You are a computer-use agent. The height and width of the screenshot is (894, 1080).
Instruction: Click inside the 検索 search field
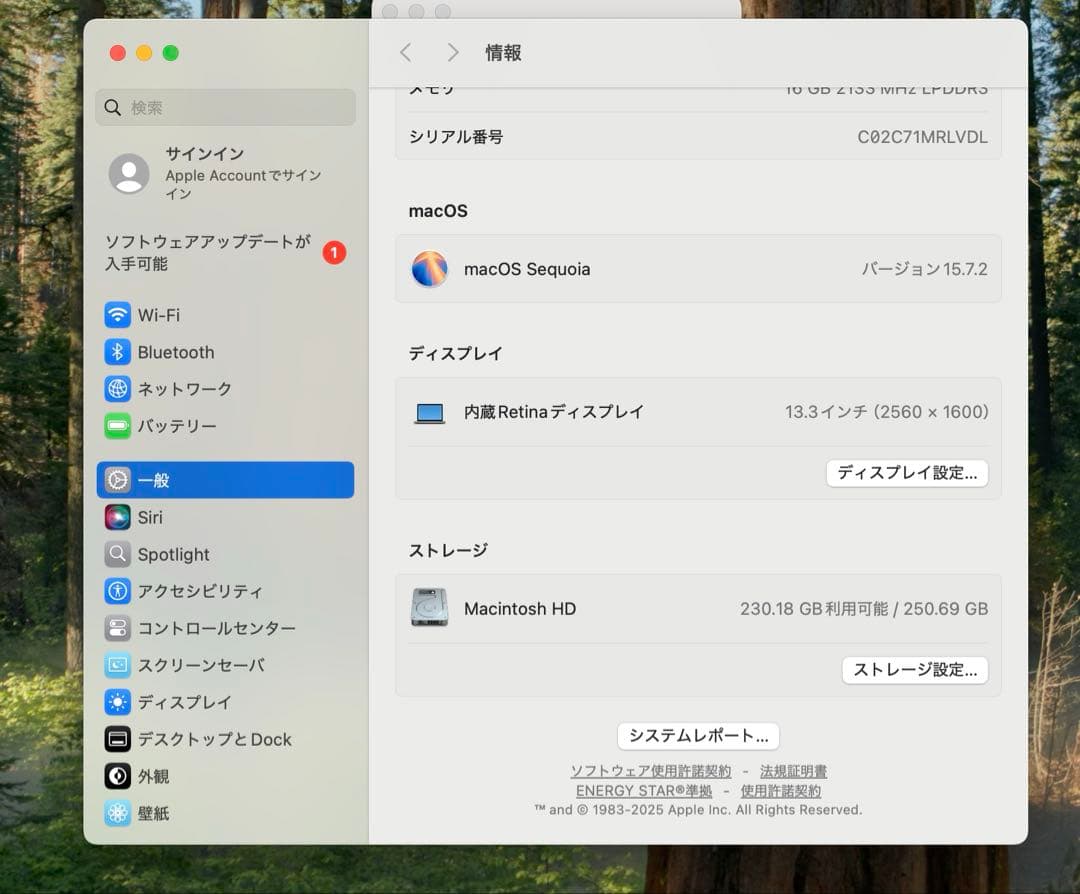coord(225,107)
